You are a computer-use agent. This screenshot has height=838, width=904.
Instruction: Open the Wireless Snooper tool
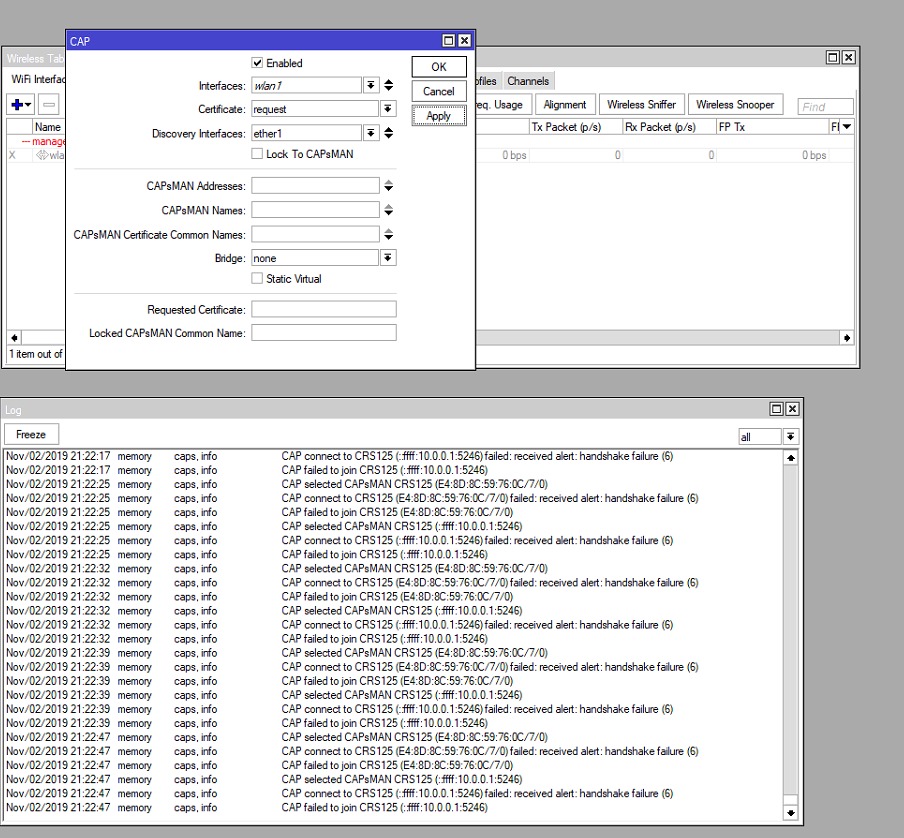[735, 104]
